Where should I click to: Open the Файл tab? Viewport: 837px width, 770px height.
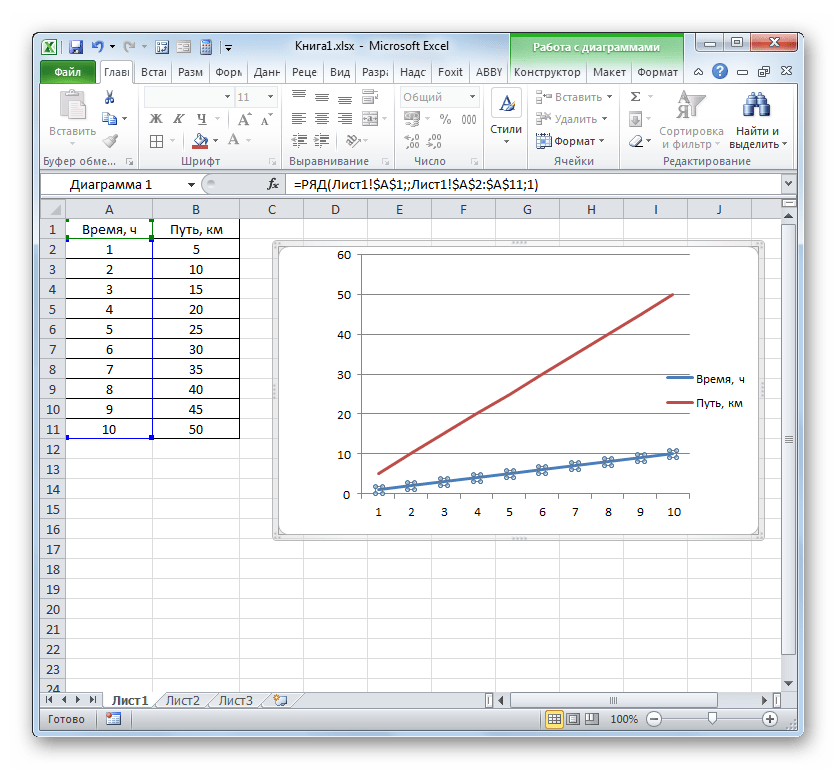pos(67,72)
